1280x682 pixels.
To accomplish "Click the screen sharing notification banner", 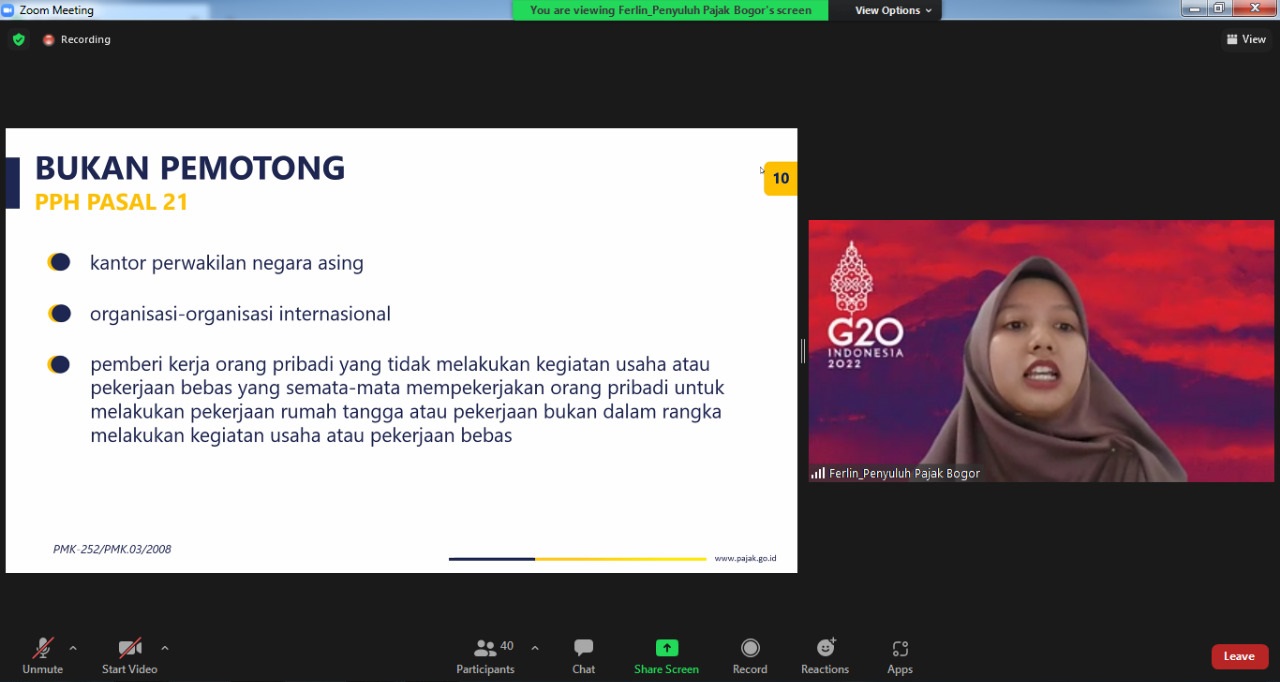I will (670, 10).
